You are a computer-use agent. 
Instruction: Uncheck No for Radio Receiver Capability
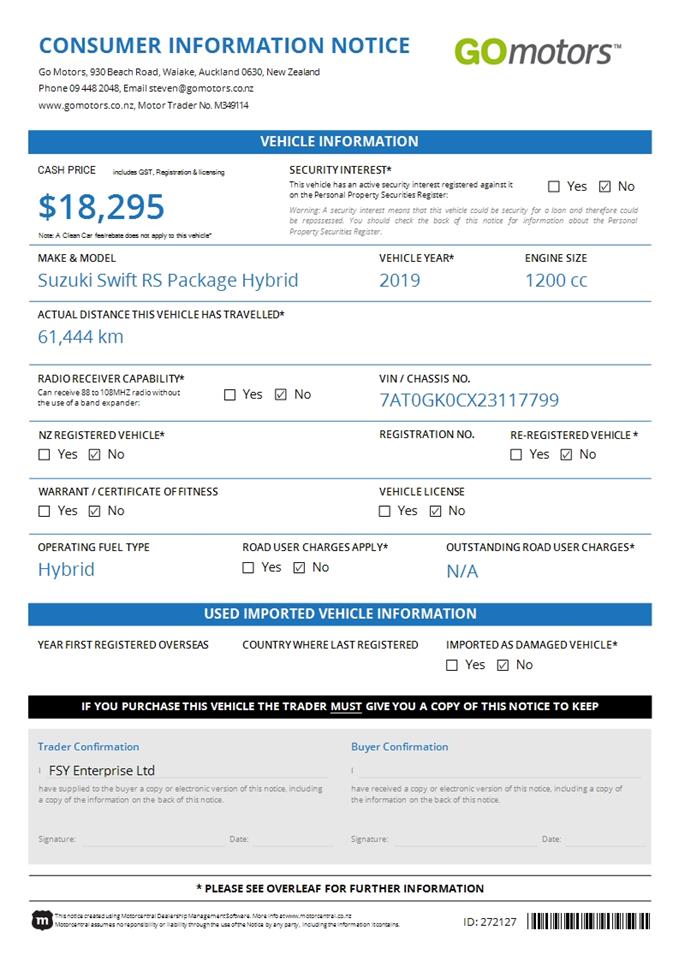[280, 395]
